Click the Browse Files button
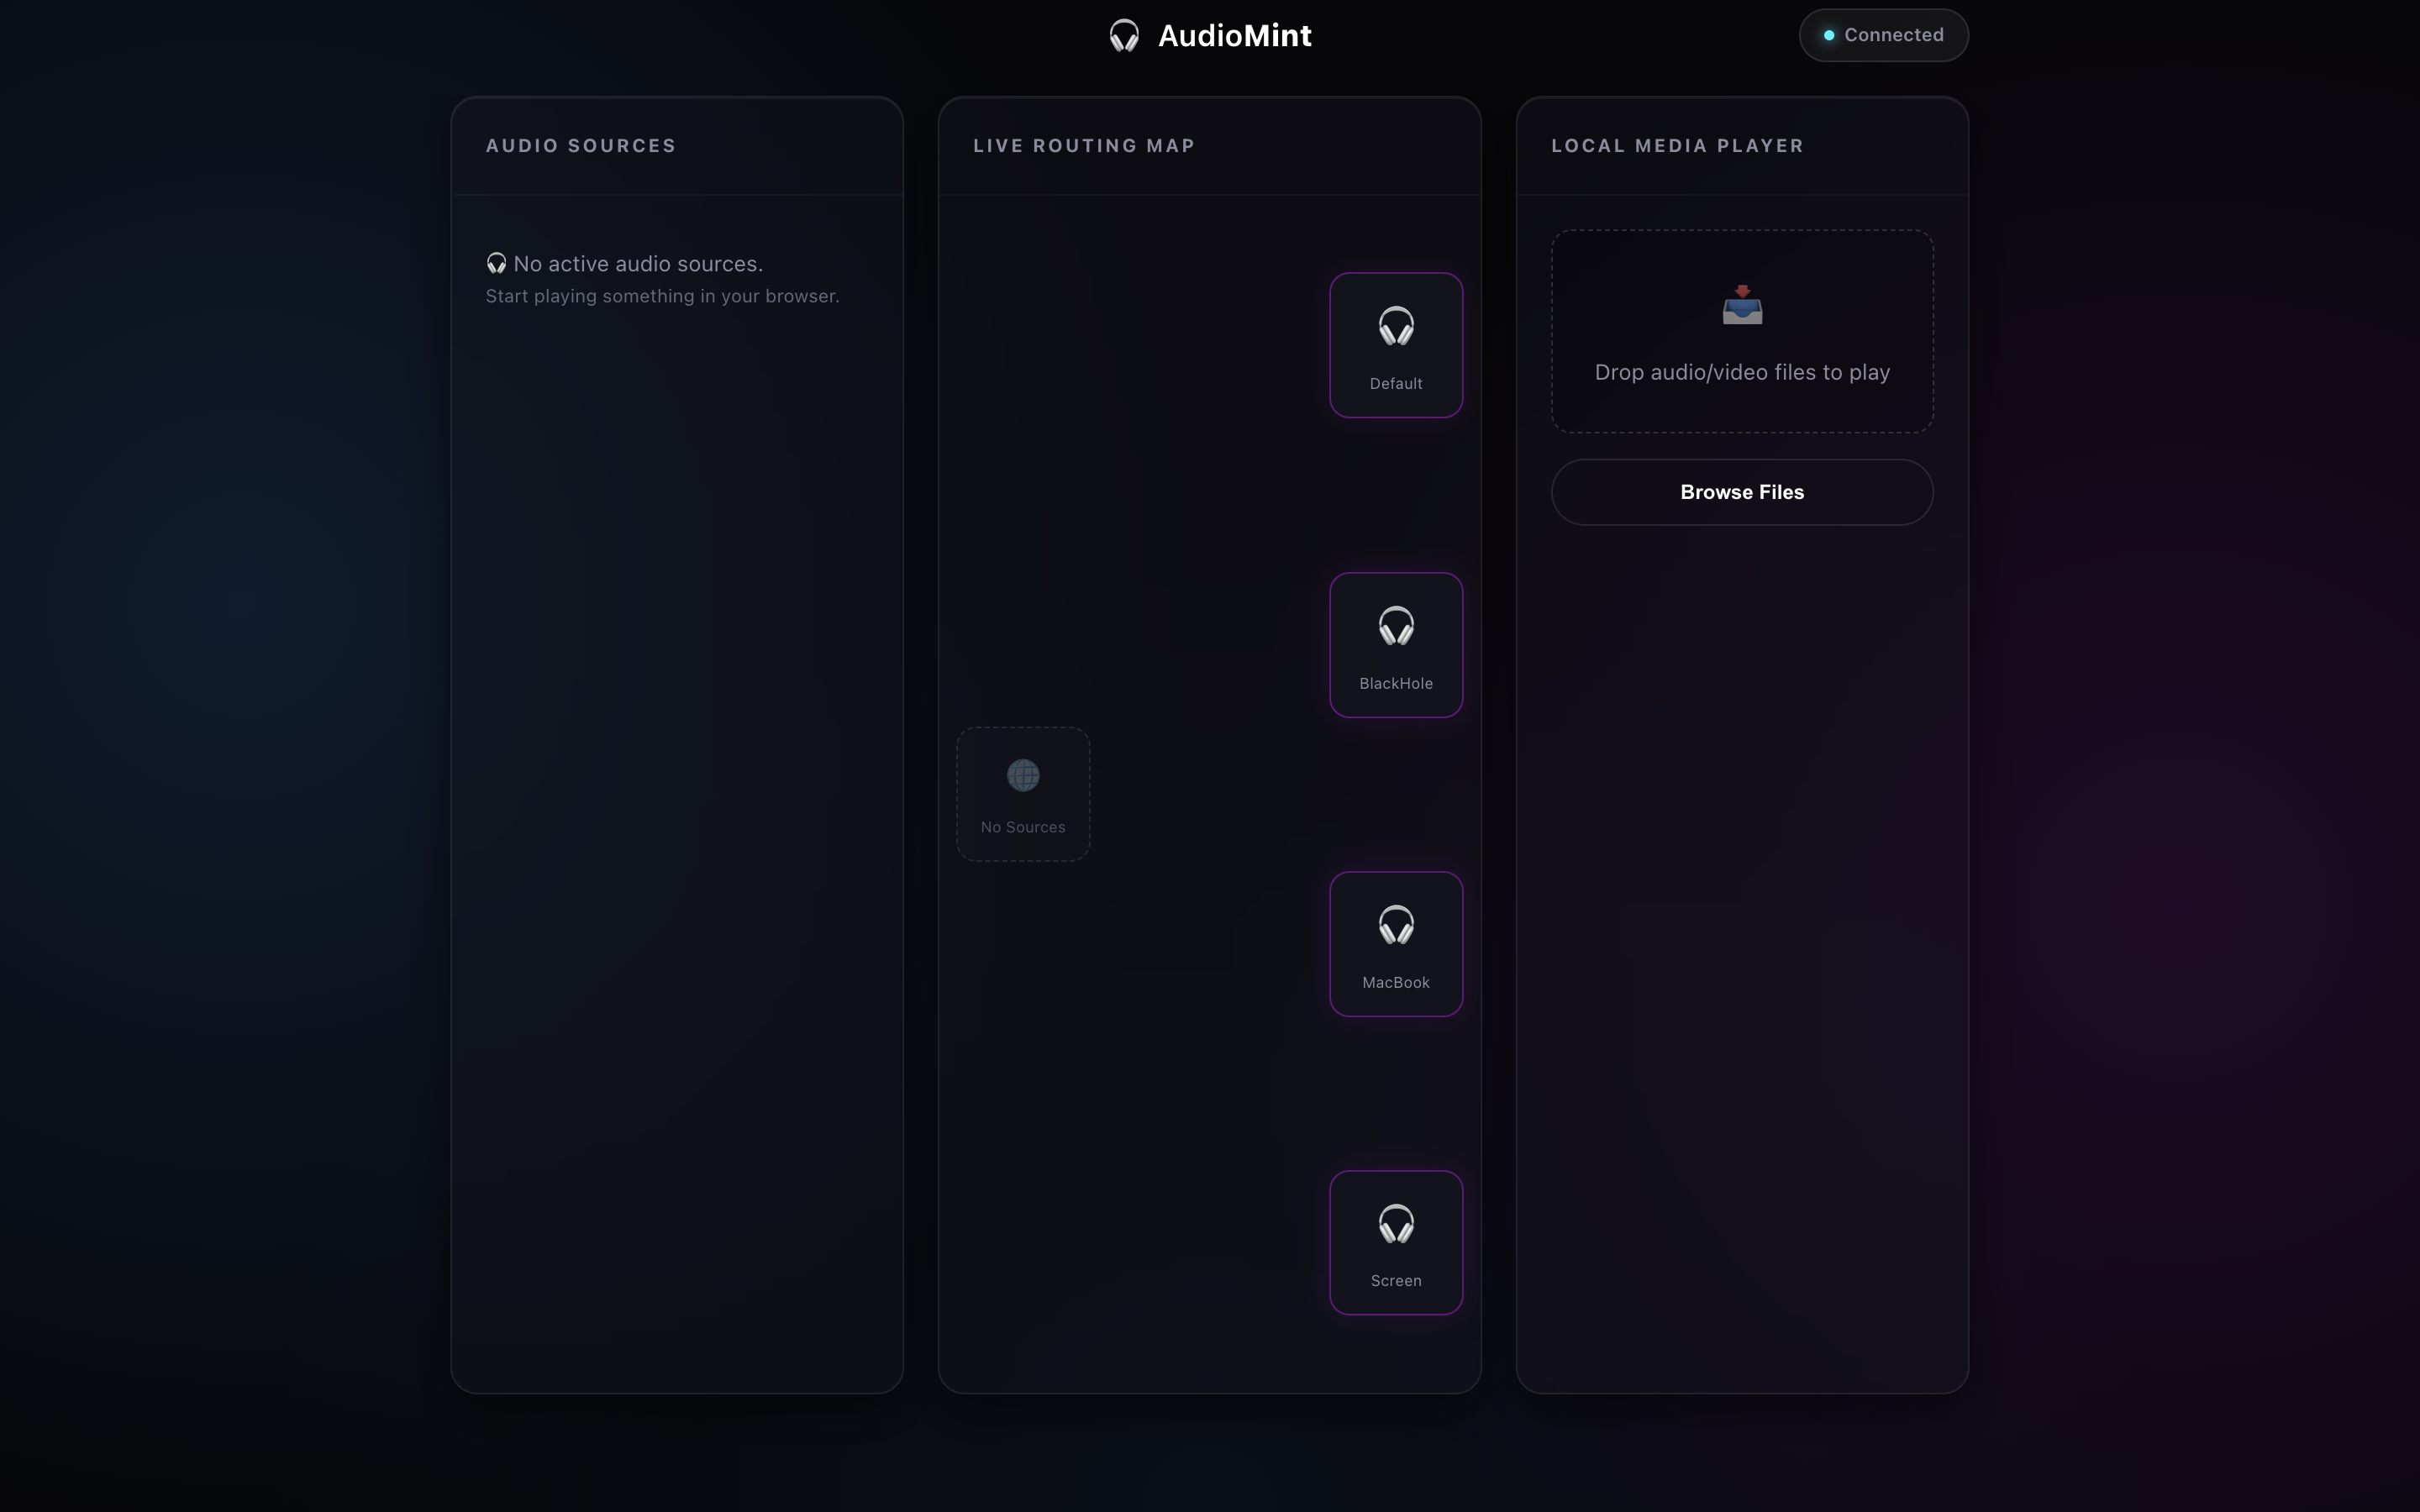Image resolution: width=2420 pixels, height=1512 pixels. (x=1742, y=492)
